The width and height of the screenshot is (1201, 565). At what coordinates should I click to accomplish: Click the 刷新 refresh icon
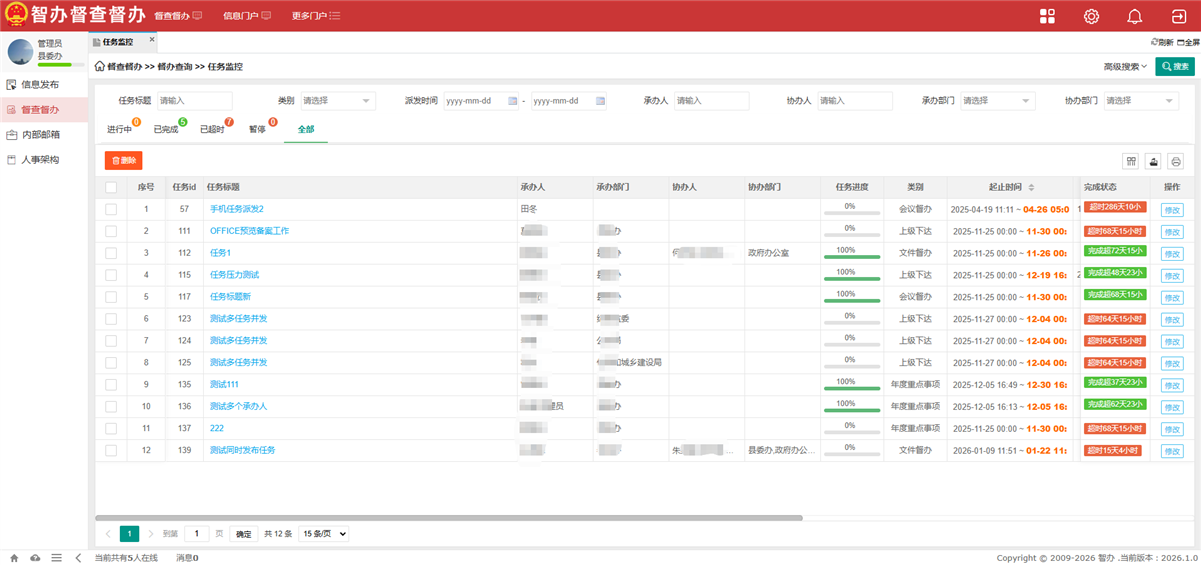click(1161, 42)
